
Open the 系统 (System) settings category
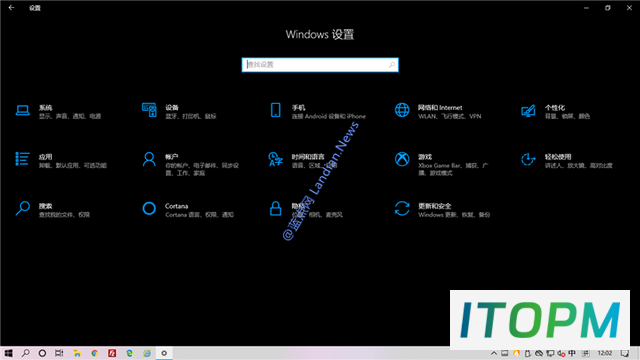coord(58,111)
